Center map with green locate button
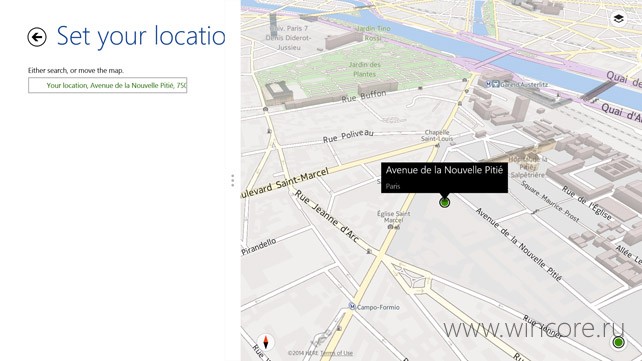The height and width of the screenshot is (361, 642). [618, 342]
